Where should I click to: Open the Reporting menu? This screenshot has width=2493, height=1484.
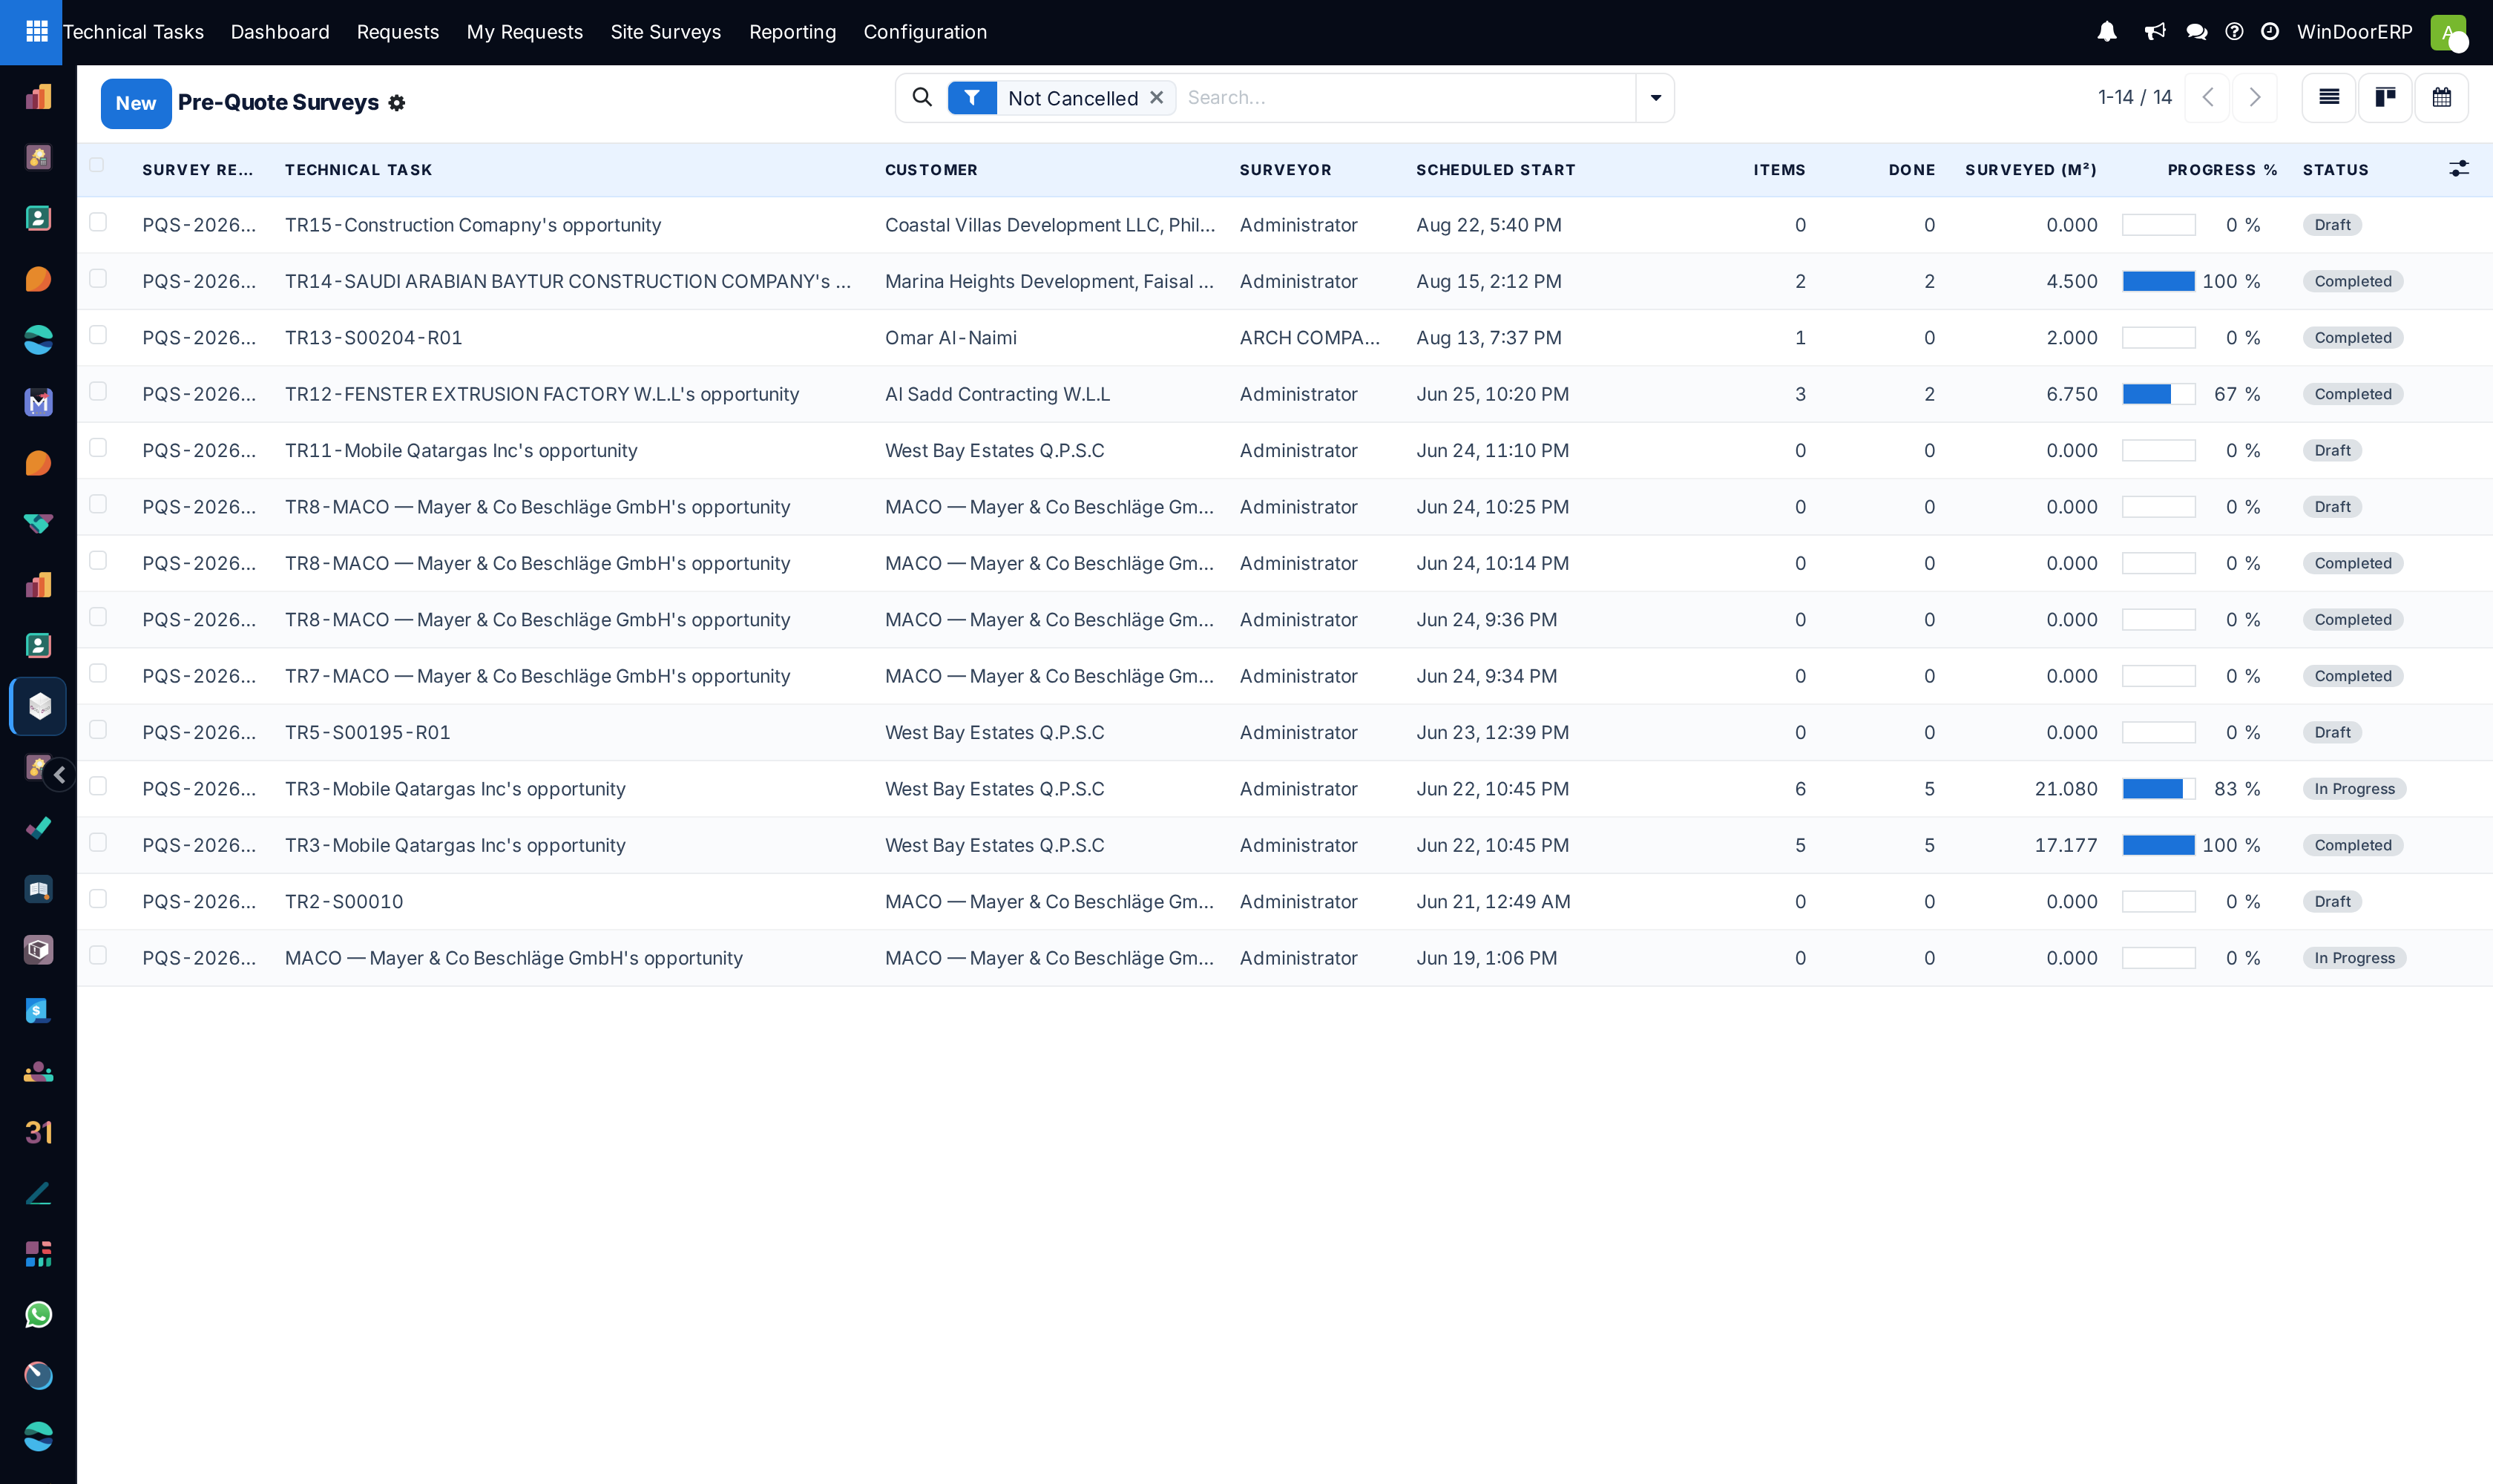(x=792, y=32)
